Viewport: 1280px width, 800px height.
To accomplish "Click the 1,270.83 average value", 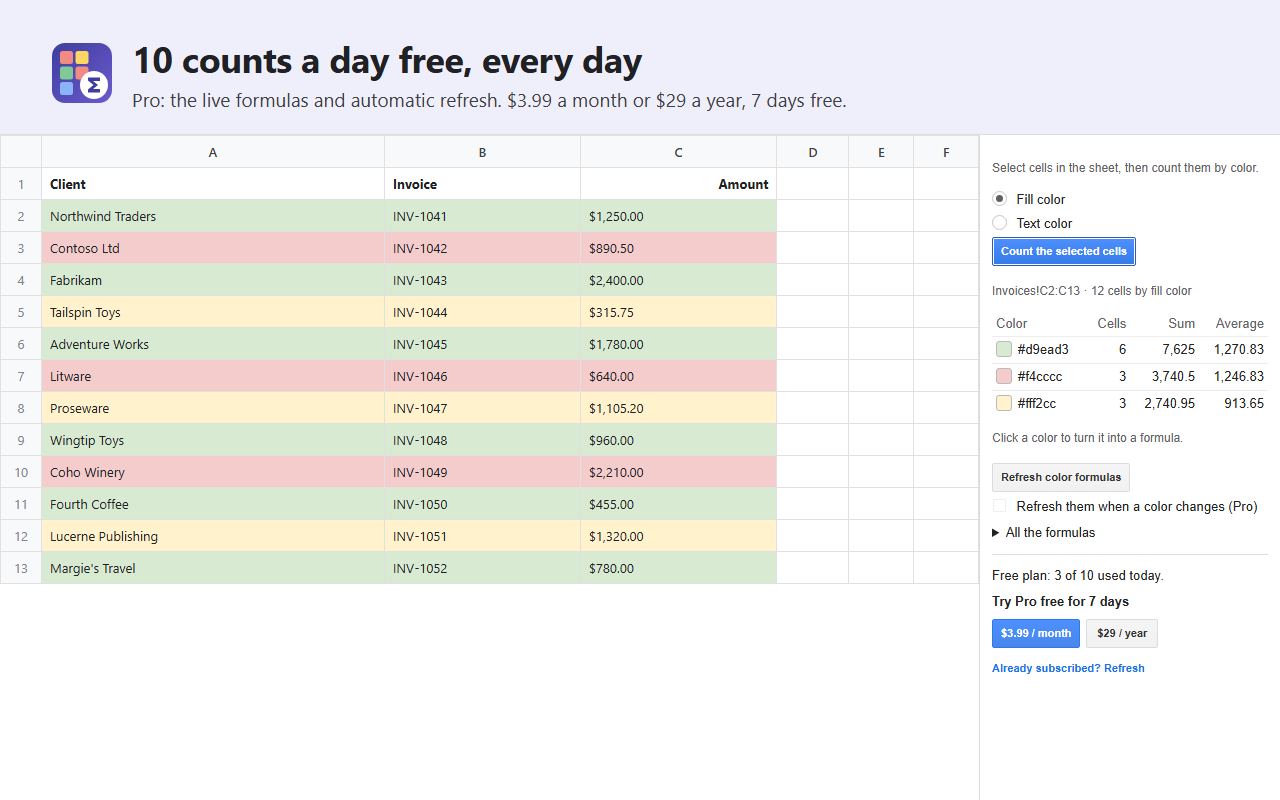I will 1239,349.
